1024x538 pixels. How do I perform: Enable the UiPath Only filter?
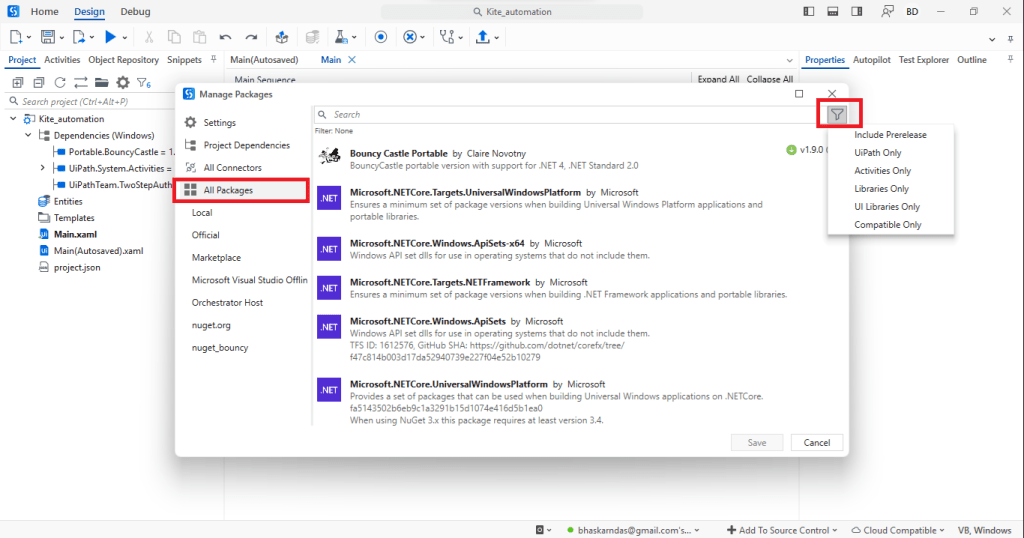coord(877,153)
